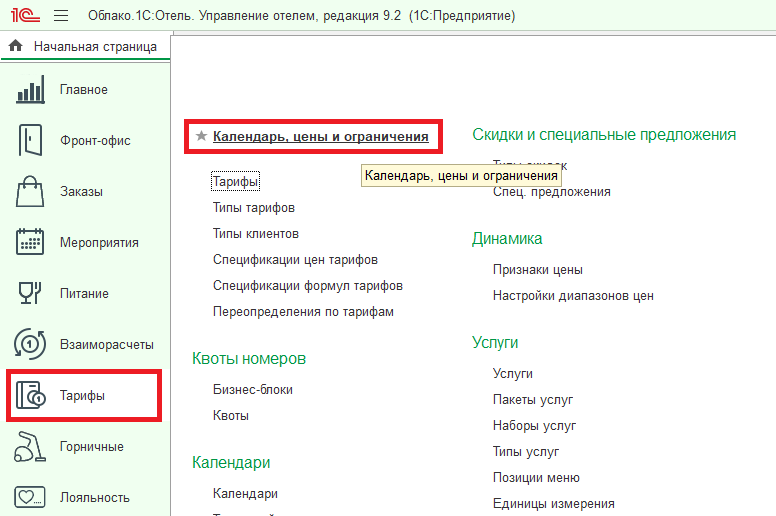
Task: Open Типы тарифов
Action: click(253, 207)
